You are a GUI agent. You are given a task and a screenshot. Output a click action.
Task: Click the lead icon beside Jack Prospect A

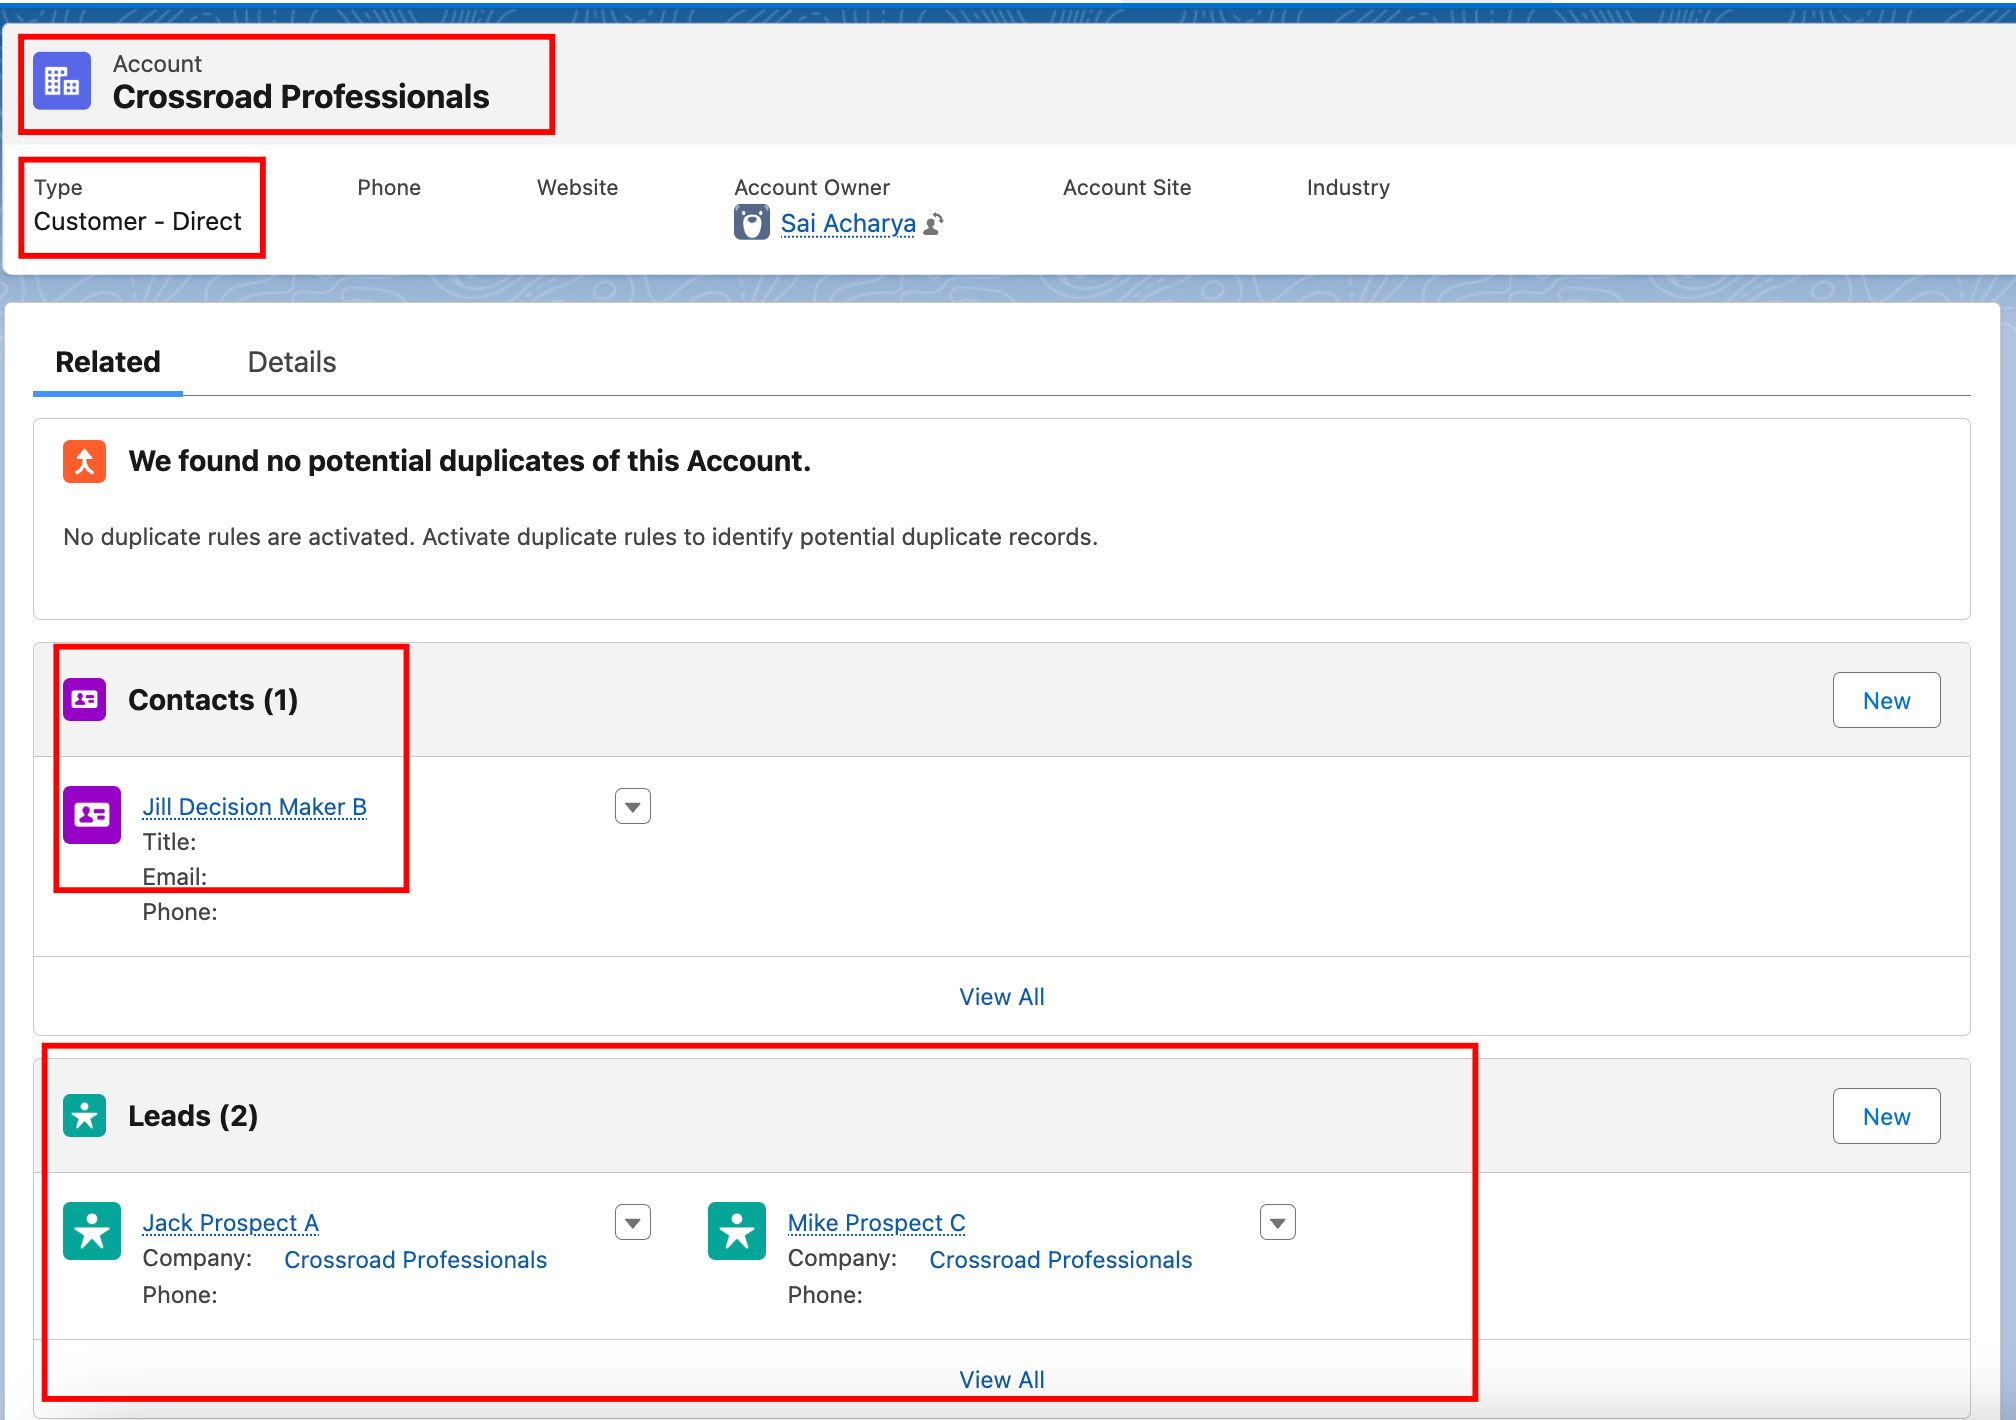[x=92, y=1231]
